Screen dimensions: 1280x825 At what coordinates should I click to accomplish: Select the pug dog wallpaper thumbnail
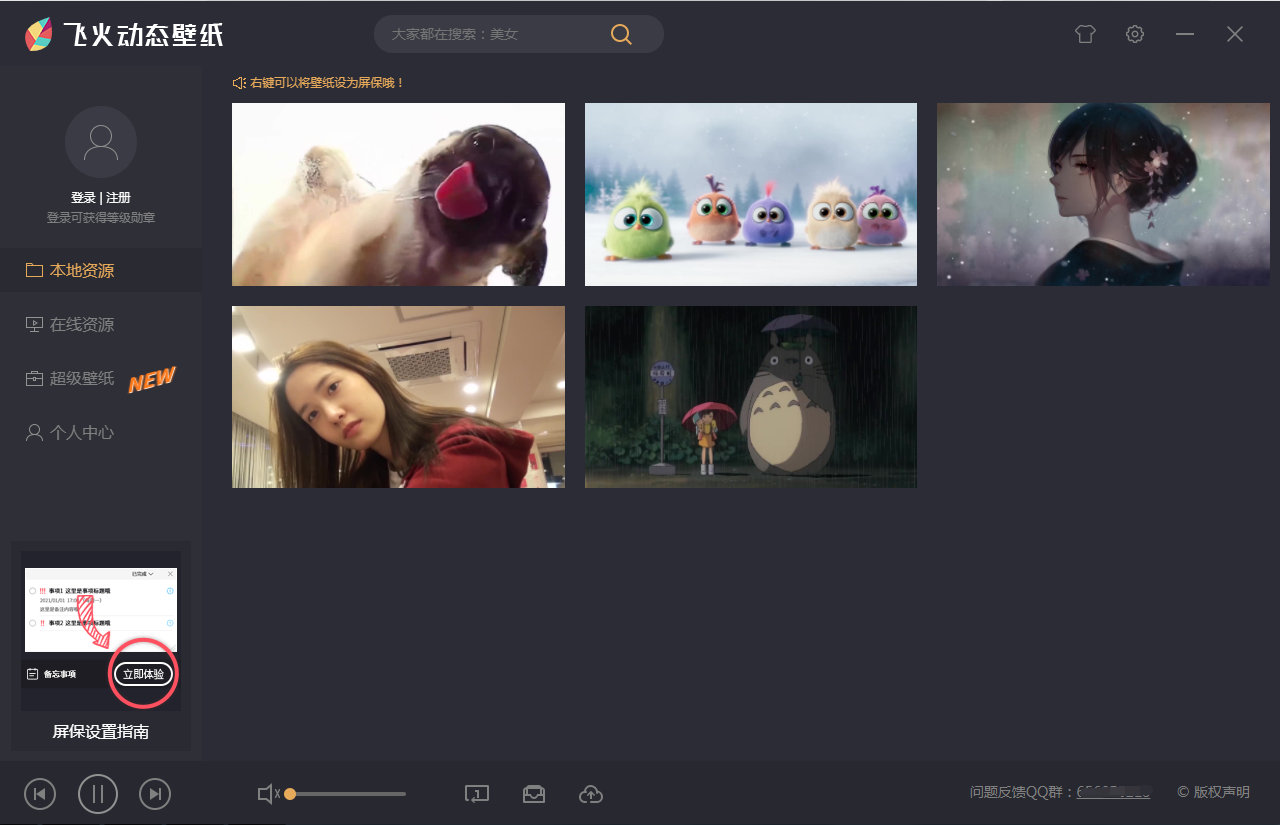(398, 194)
